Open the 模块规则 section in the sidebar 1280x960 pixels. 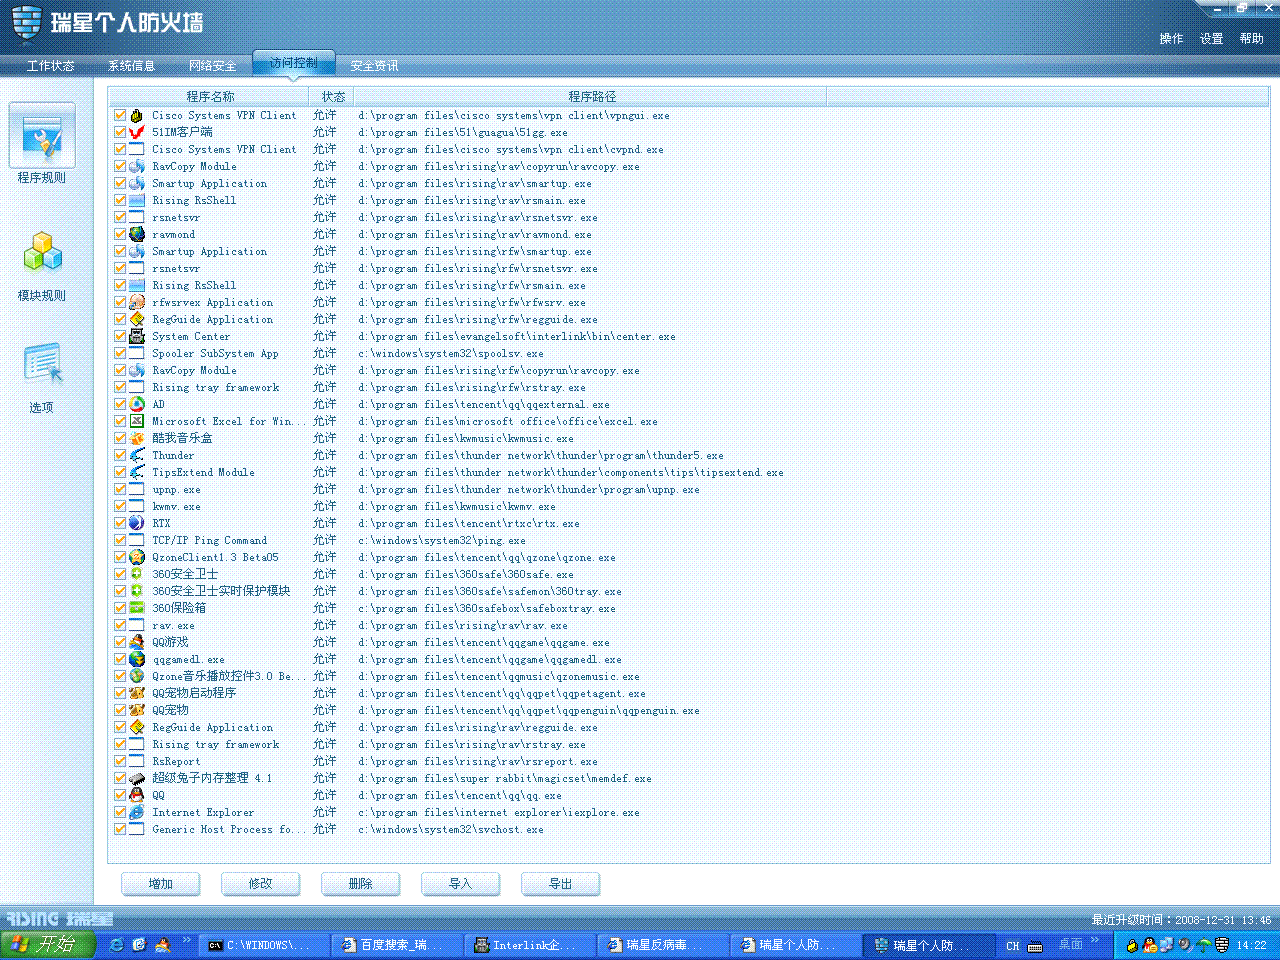click(x=42, y=266)
